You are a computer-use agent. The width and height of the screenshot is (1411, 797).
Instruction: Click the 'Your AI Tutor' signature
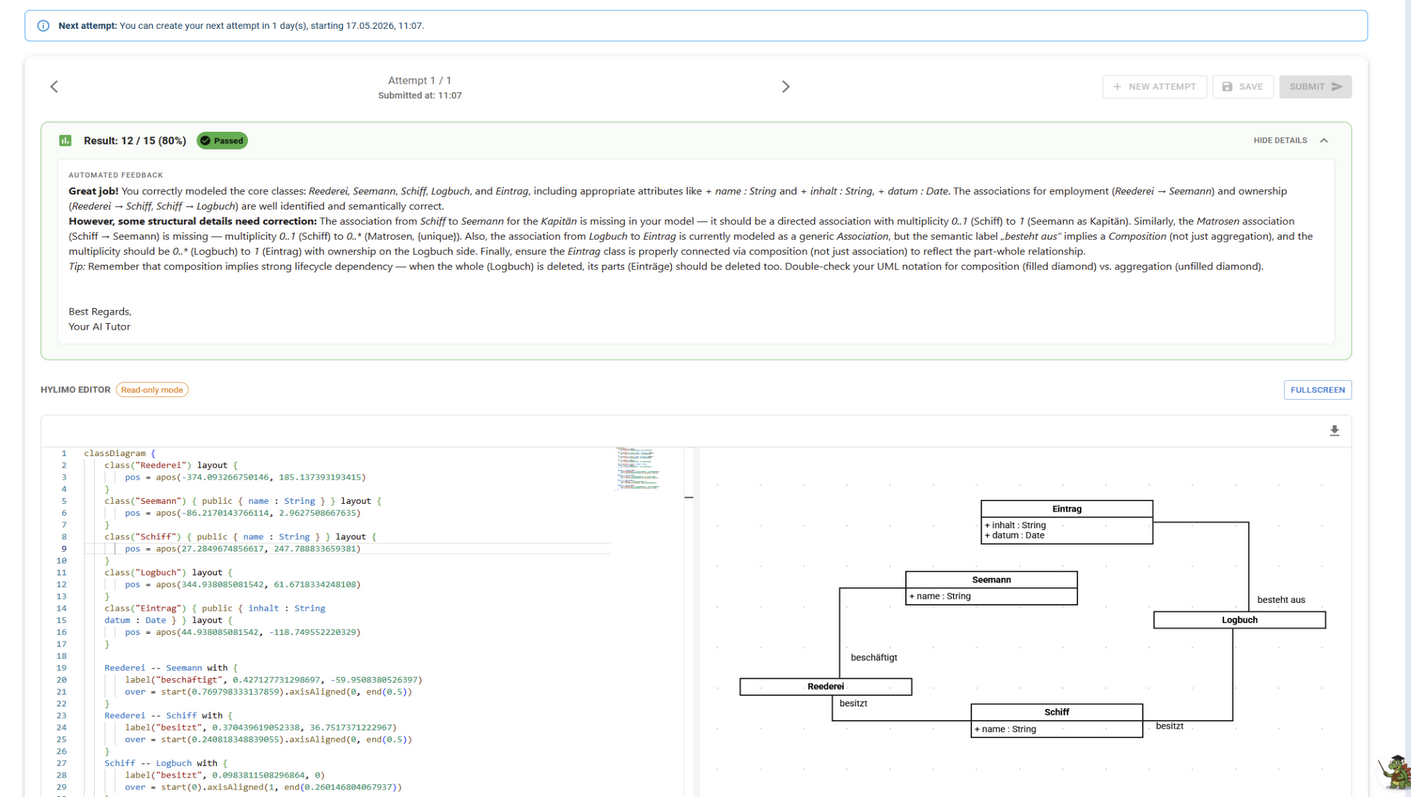point(99,327)
